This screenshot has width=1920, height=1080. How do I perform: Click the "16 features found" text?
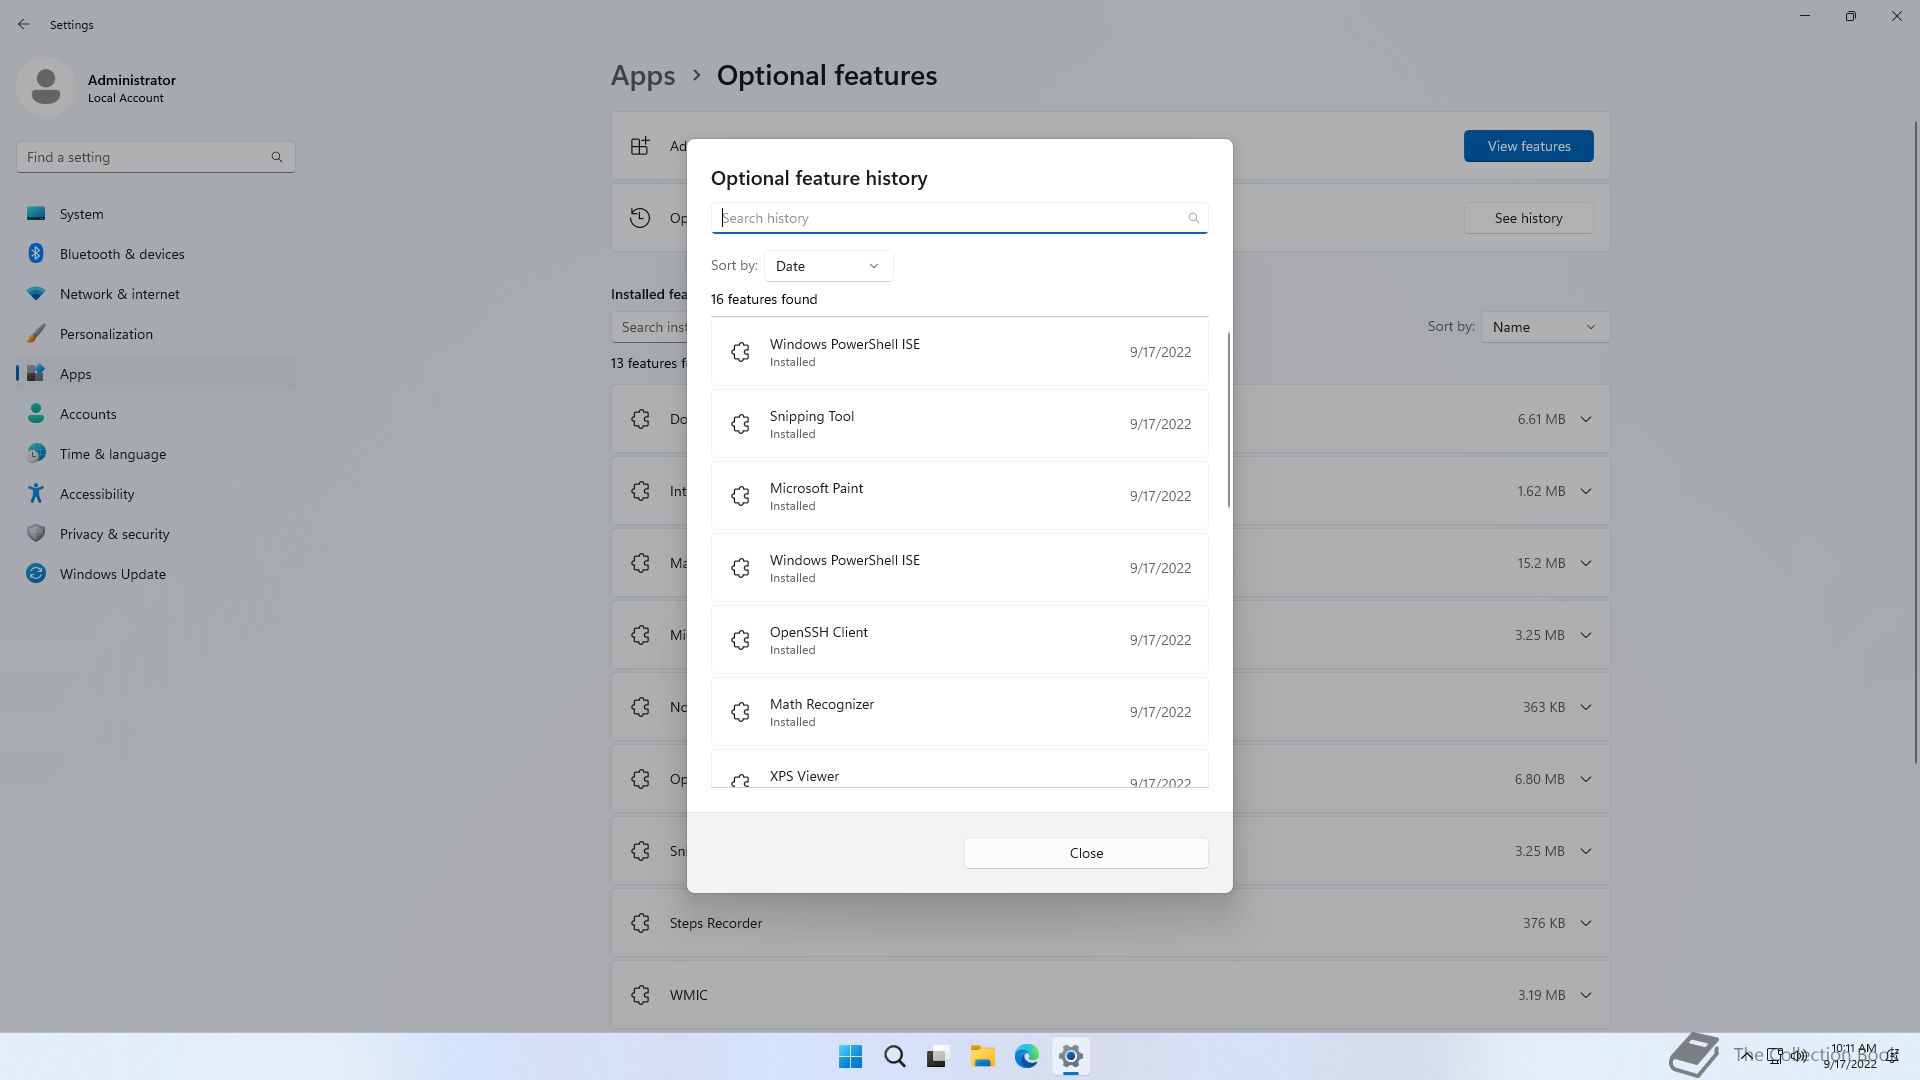764,299
